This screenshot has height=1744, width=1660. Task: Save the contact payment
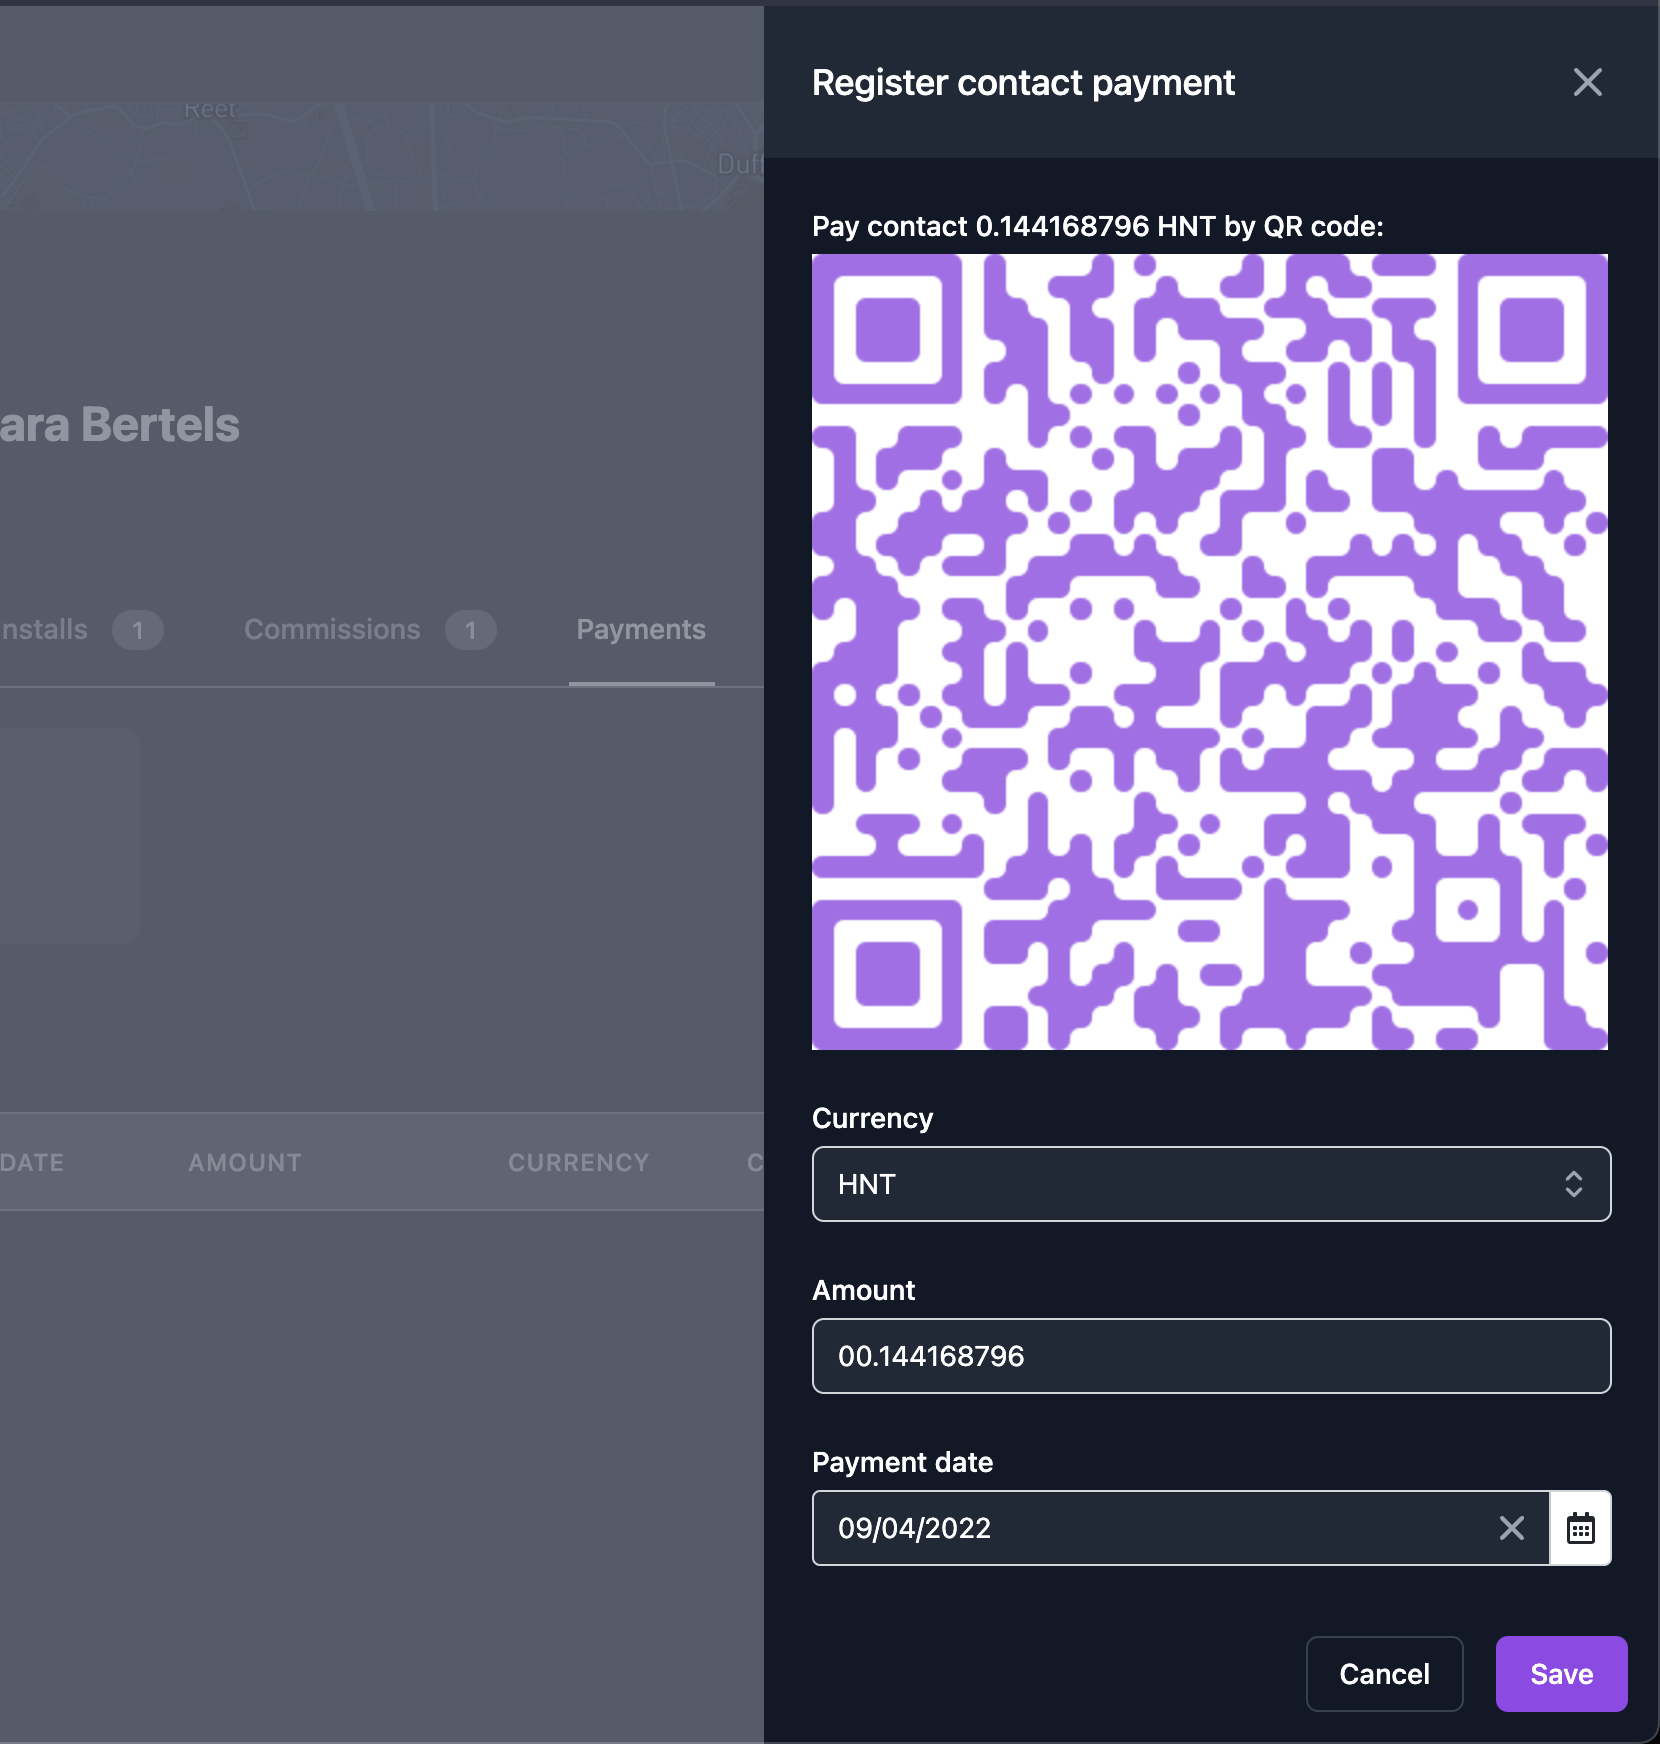click(x=1561, y=1674)
